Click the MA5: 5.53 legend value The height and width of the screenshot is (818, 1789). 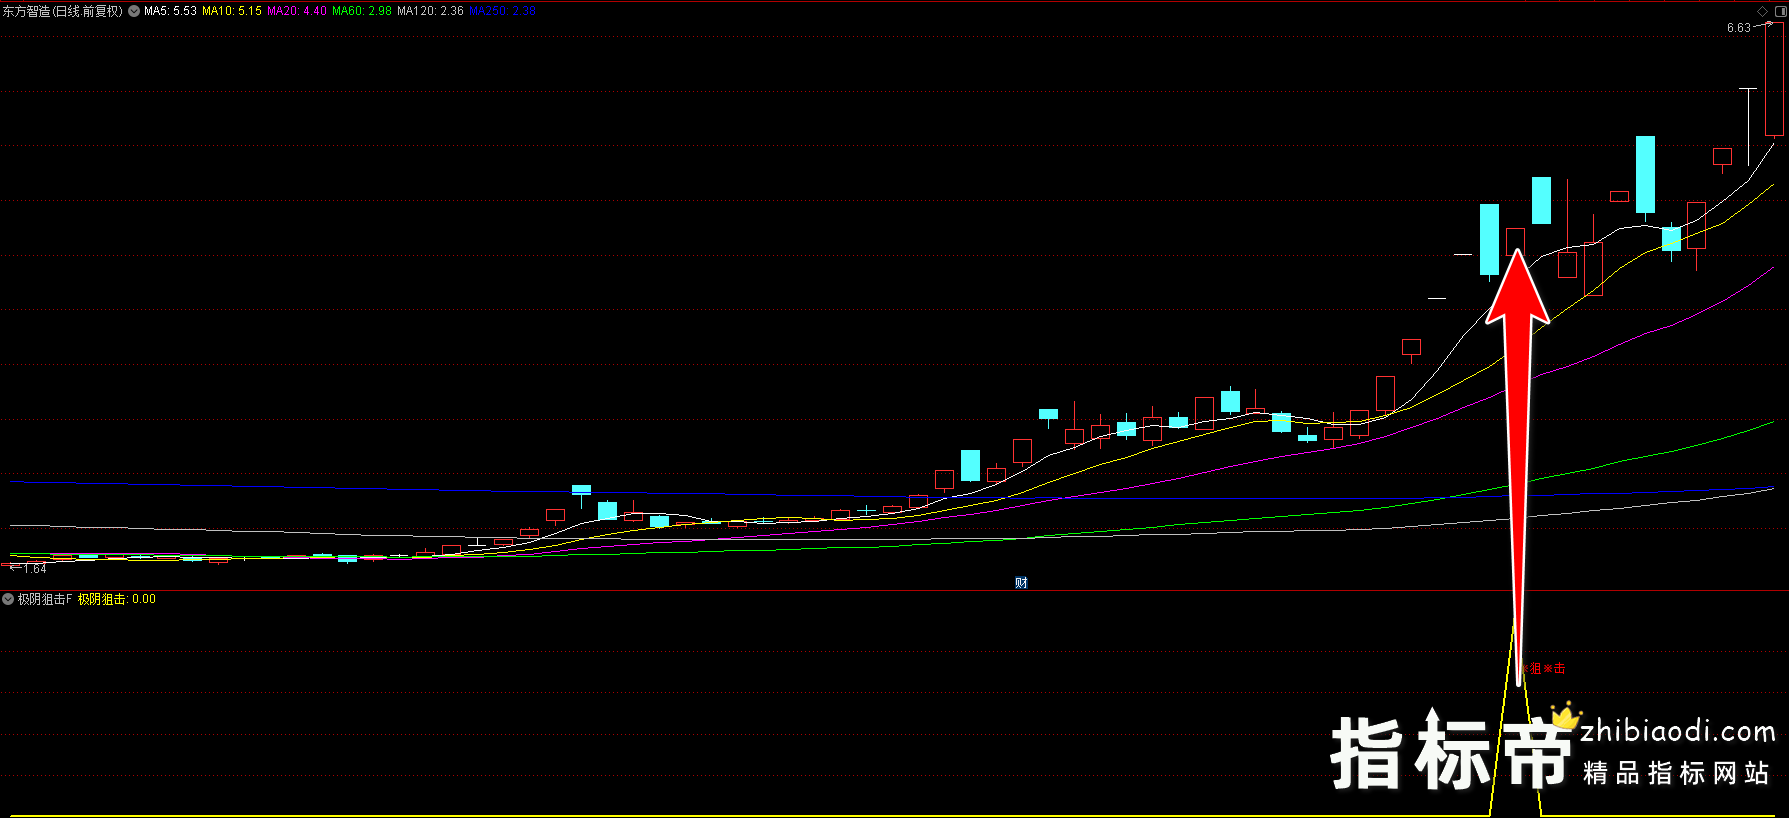pos(170,11)
